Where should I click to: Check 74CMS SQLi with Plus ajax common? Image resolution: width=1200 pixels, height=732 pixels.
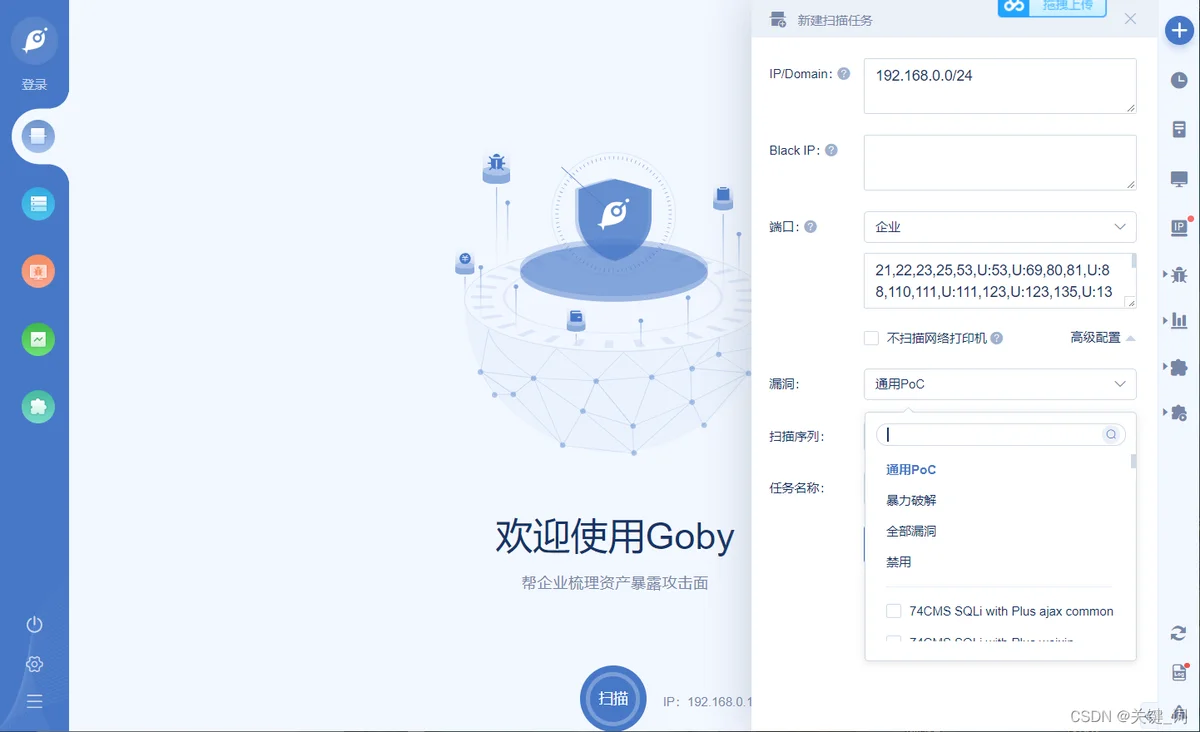(894, 611)
